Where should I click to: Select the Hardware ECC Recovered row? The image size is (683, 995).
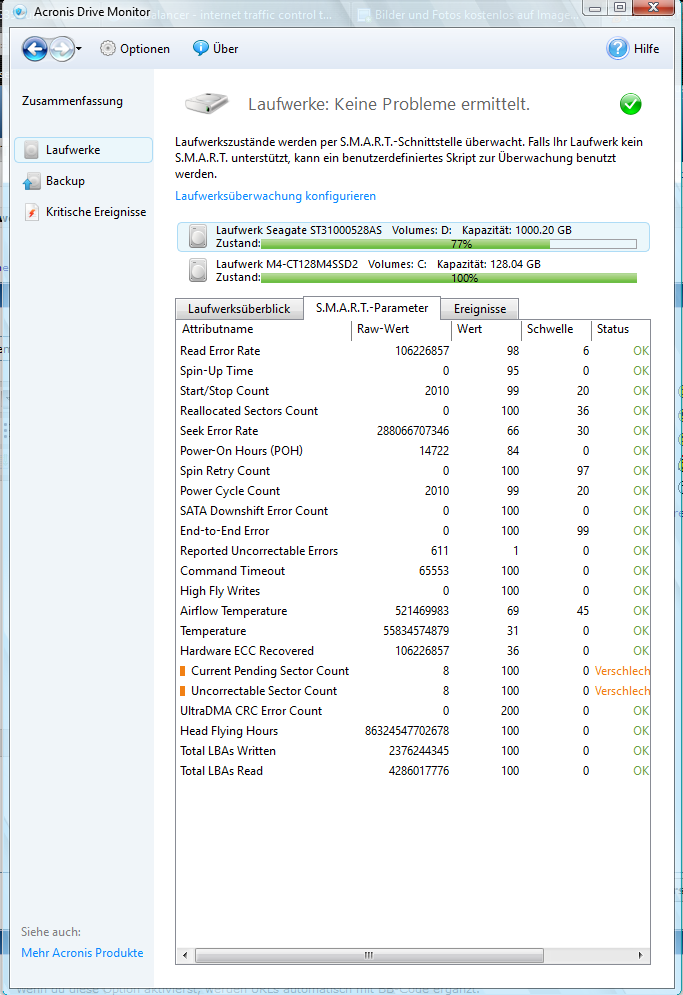click(413, 650)
